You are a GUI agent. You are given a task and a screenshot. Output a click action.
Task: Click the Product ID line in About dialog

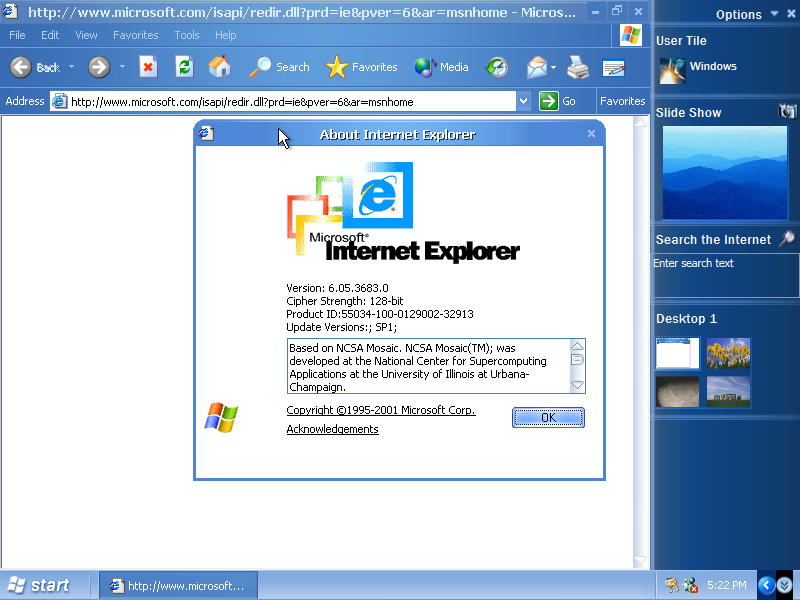380,314
